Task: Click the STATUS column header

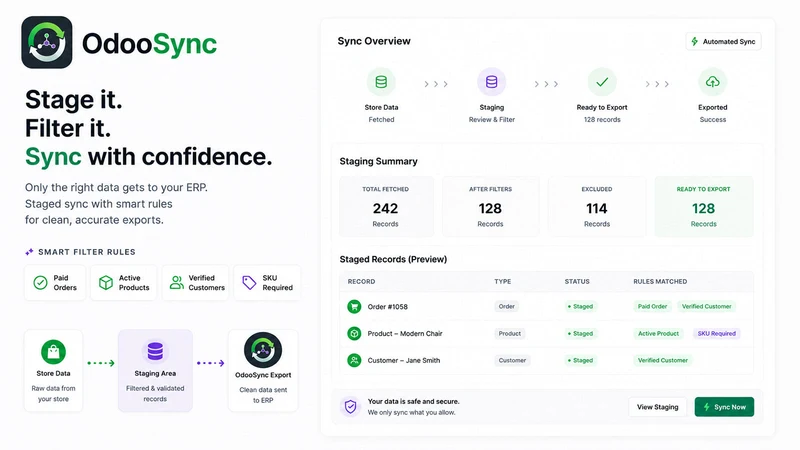Action: pyautogui.click(x=577, y=282)
